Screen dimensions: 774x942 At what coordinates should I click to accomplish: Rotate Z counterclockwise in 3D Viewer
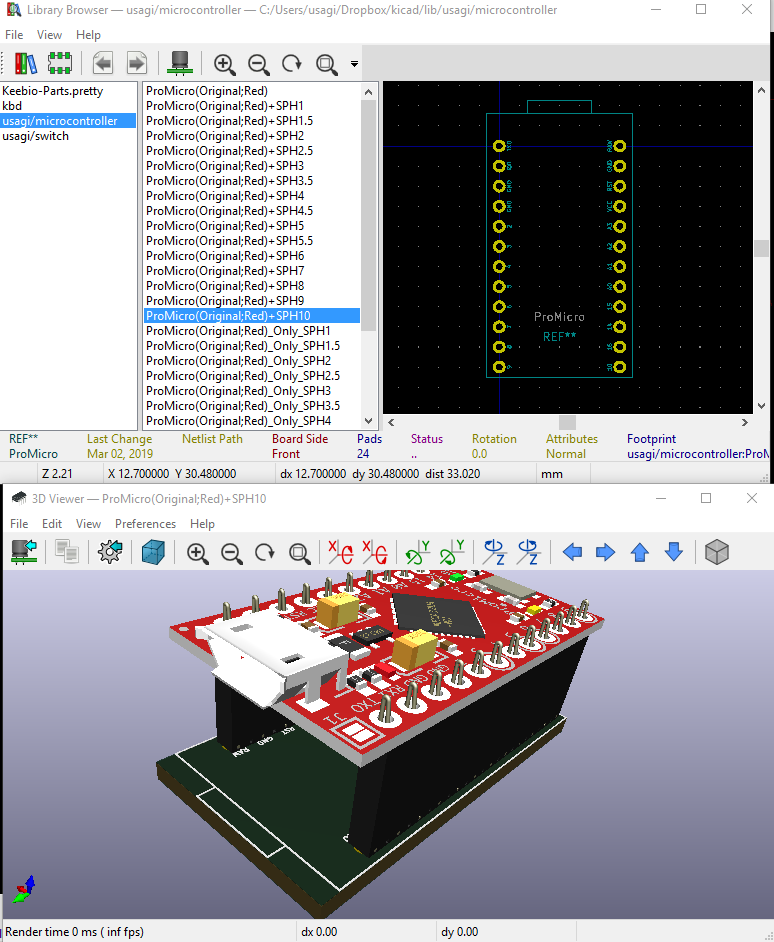528,552
